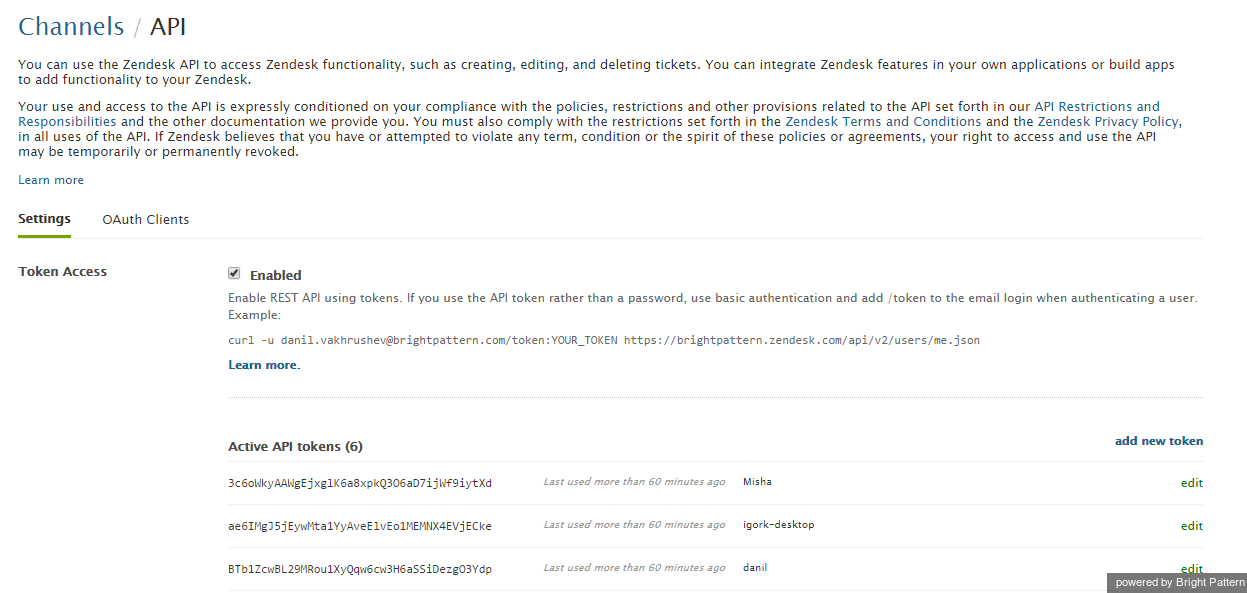Viewport: 1247px width, 593px height.
Task: Click Active API tokens (6) heading
Action: point(295,447)
